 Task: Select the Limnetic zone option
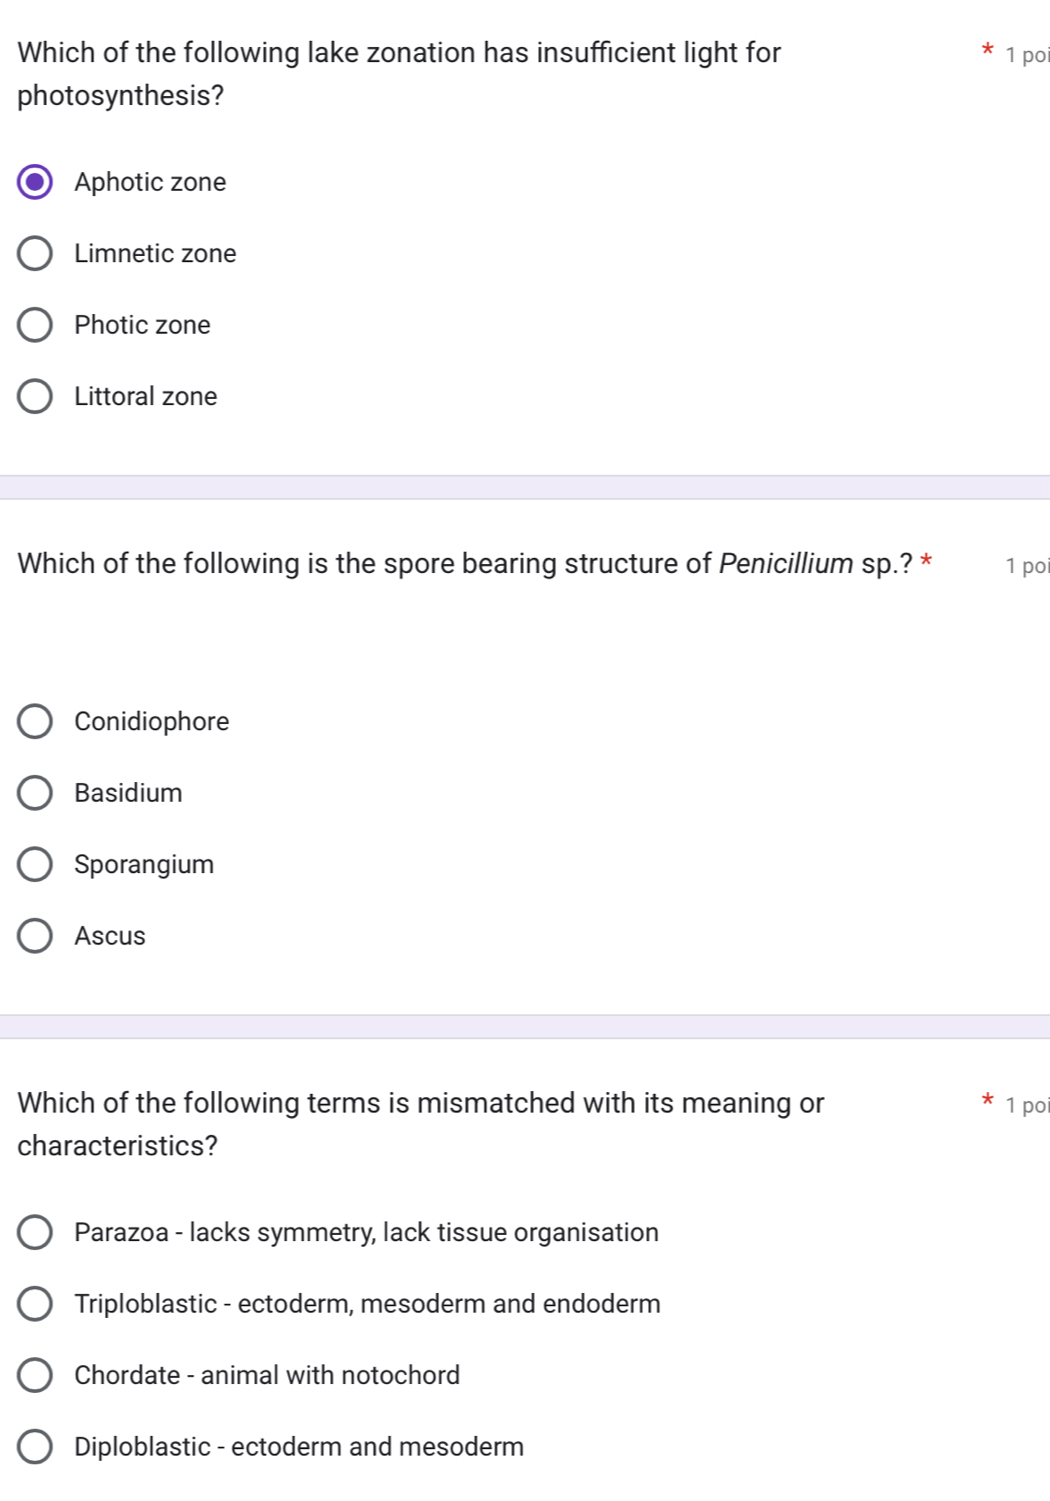click(x=35, y=253)
